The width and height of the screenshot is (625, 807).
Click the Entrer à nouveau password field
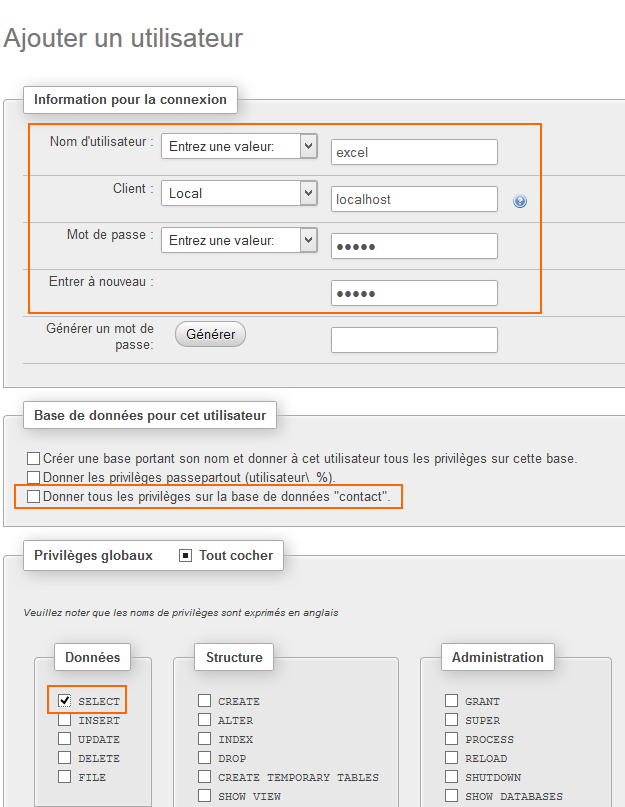(414, 293)
